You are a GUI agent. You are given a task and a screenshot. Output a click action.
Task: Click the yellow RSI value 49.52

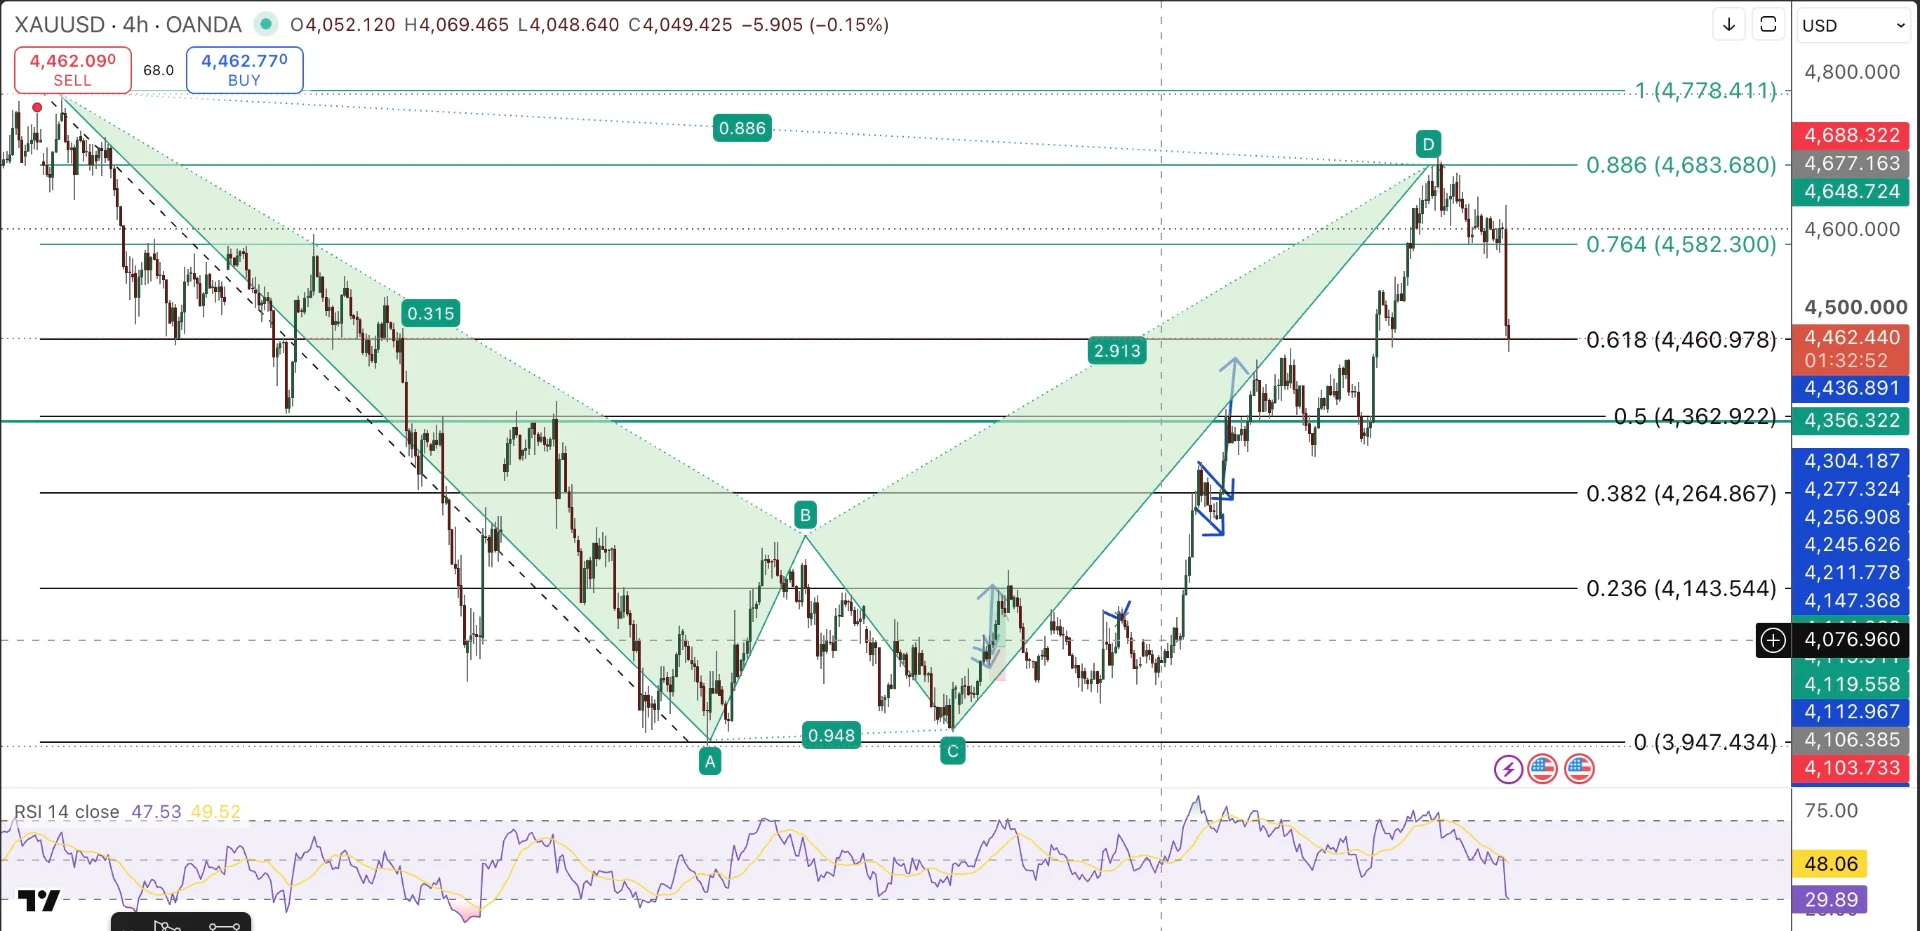coord(215,812)
